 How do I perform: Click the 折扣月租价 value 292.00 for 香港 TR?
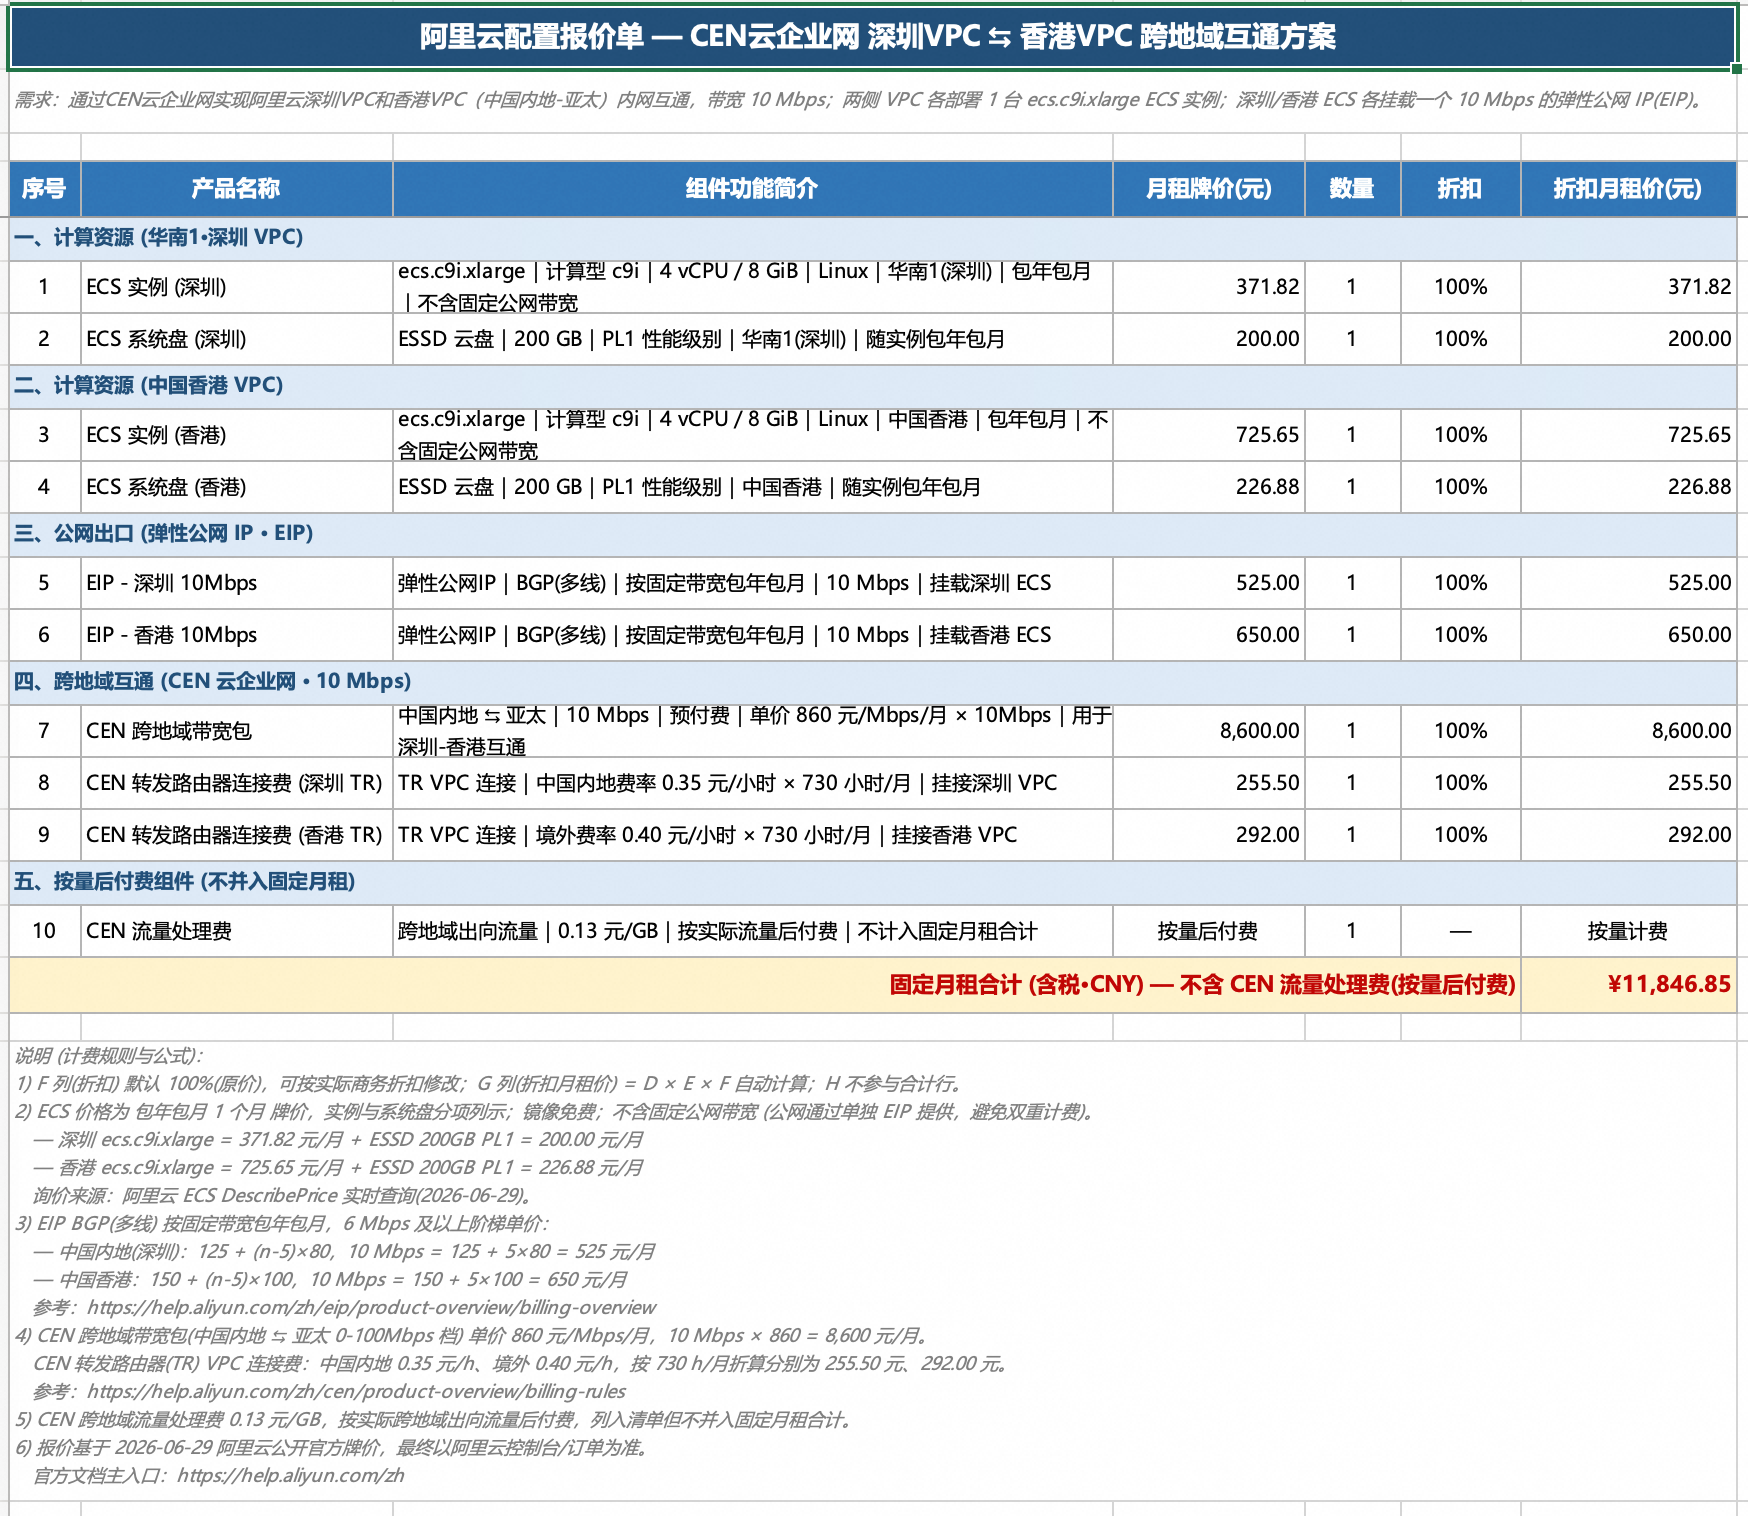[1628, 835]
